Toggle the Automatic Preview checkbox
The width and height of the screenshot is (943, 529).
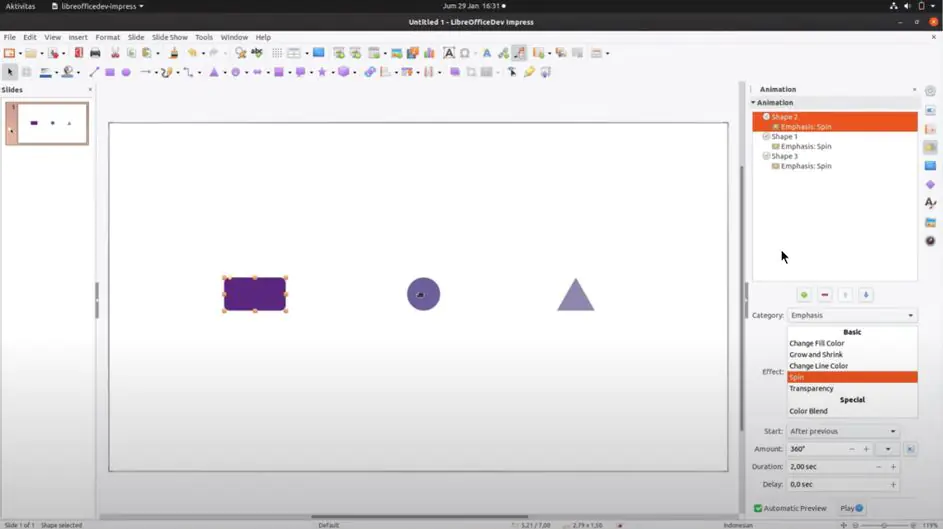[758, 508]
